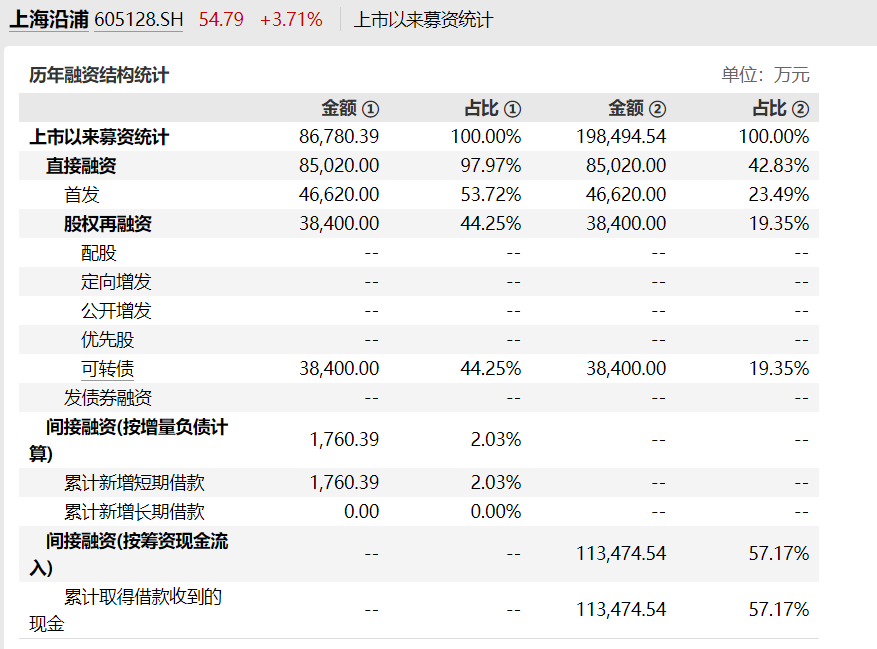Select the 首发 row label
Viewport: 877px width, 649px height.
tap(82, 195)
